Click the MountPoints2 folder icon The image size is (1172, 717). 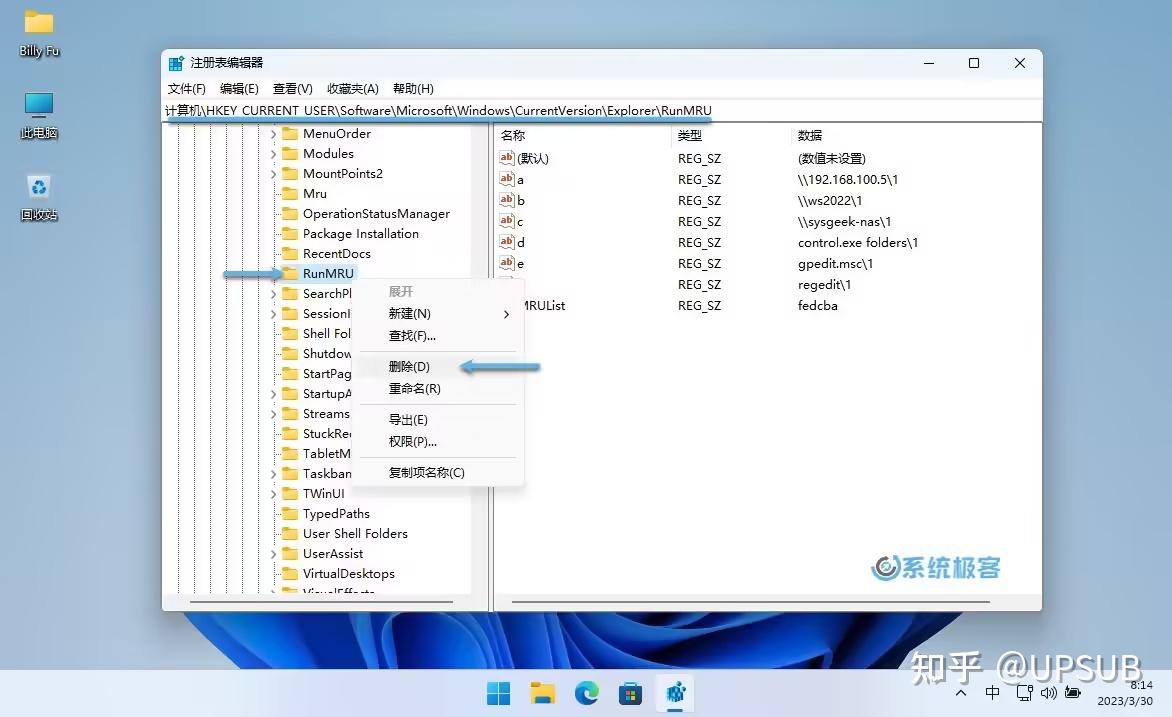[289, 173]
